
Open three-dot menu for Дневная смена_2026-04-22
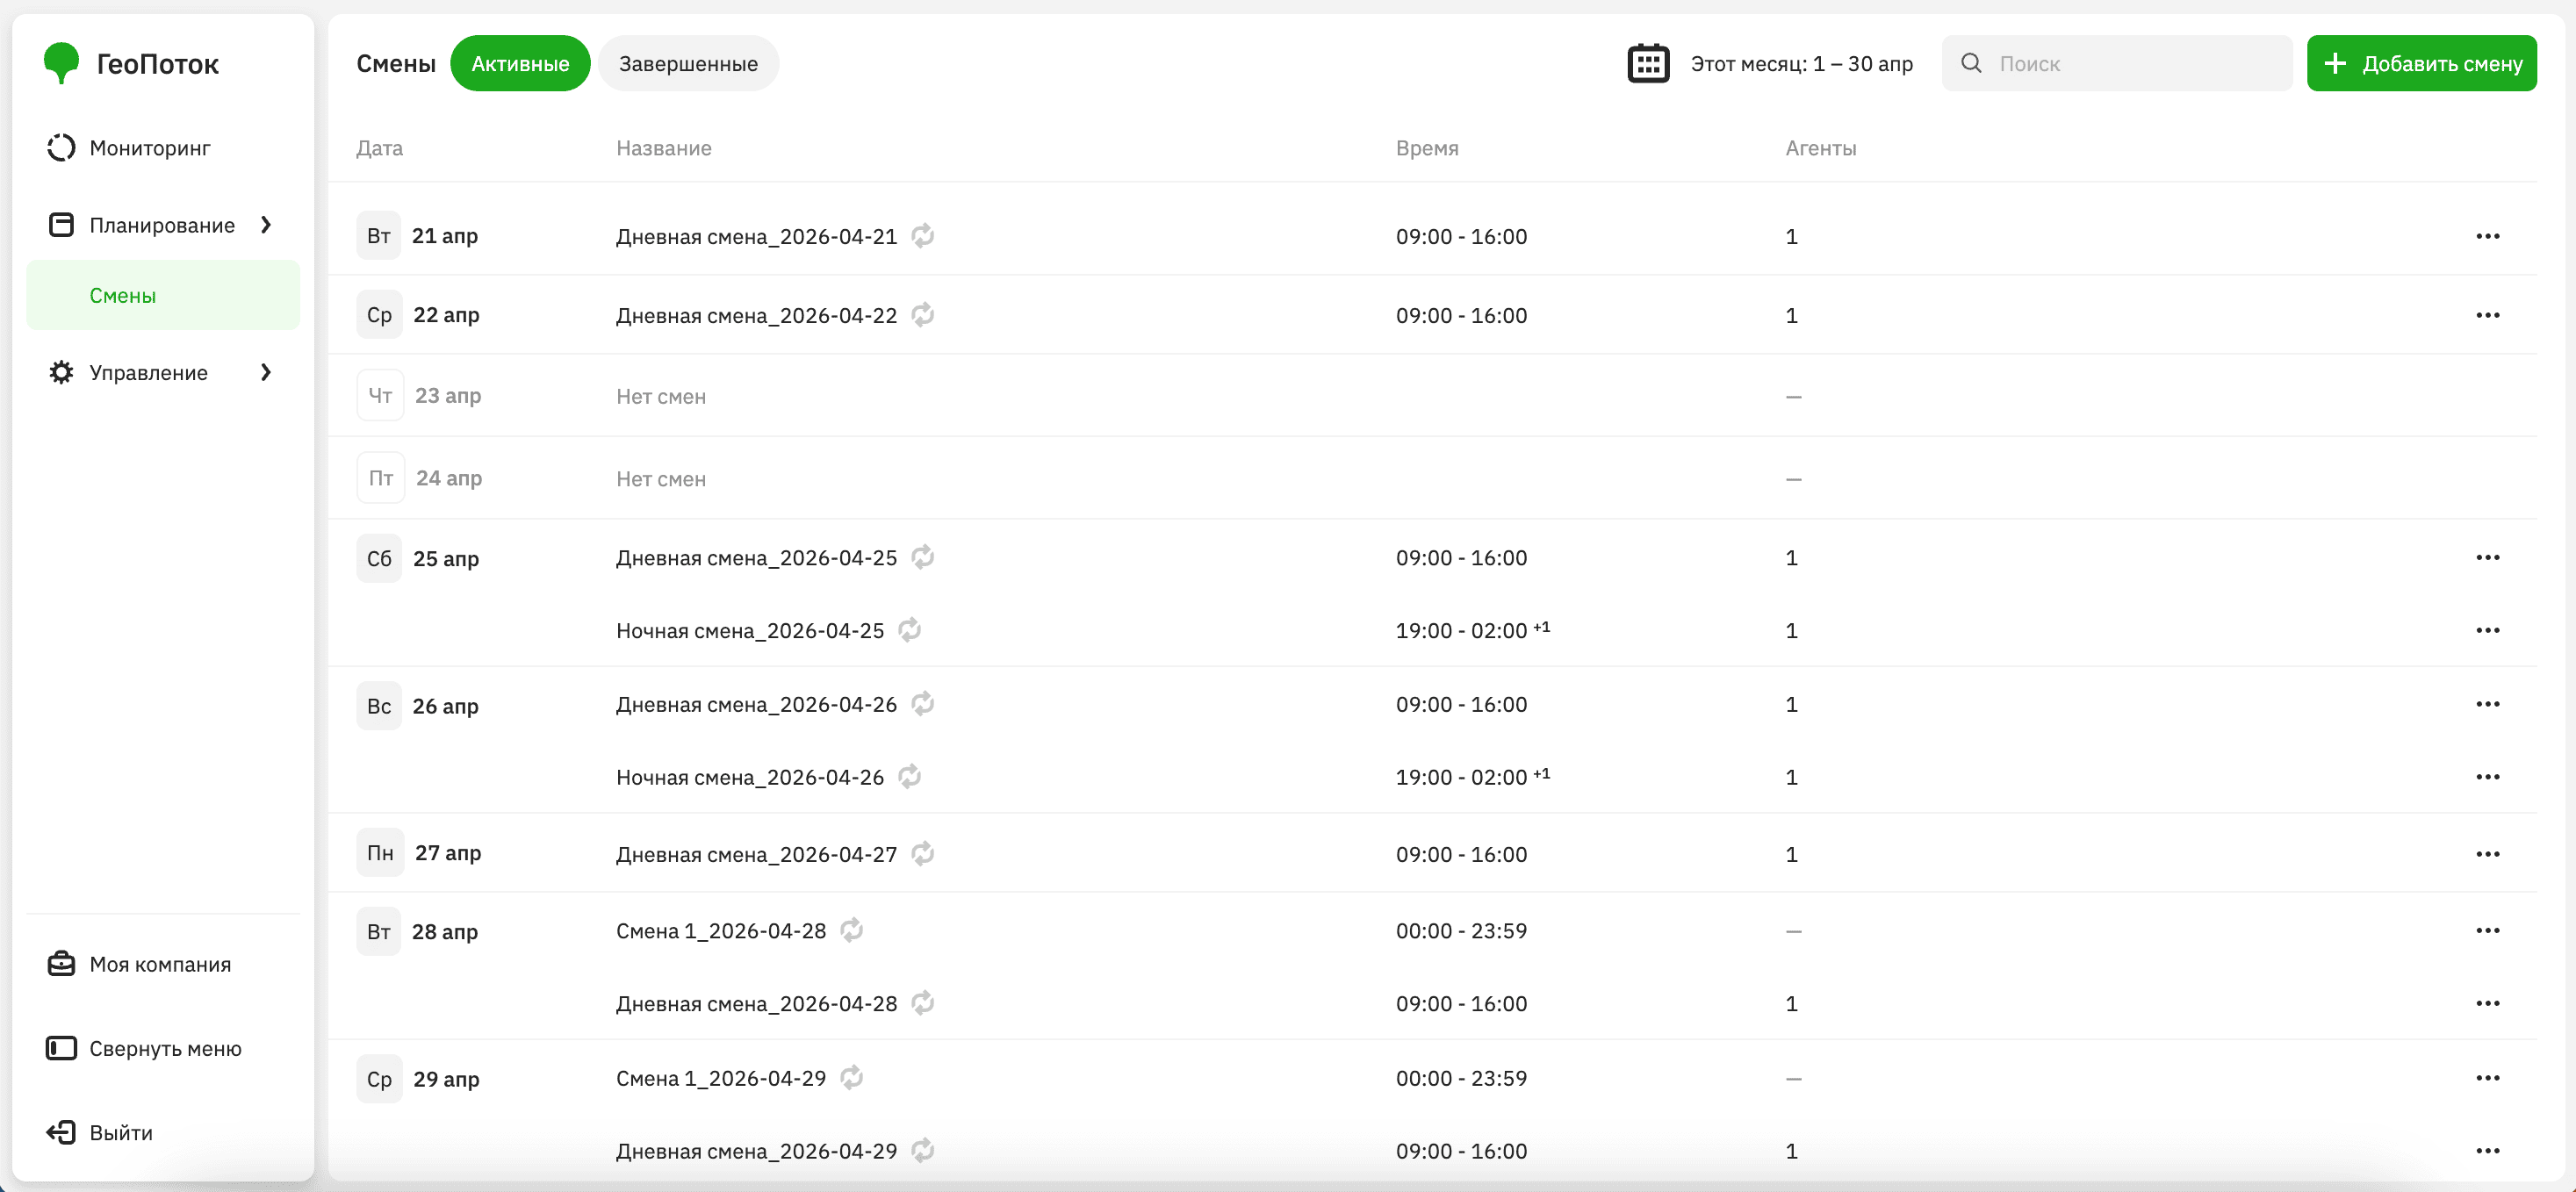(x=2488, y=315)
